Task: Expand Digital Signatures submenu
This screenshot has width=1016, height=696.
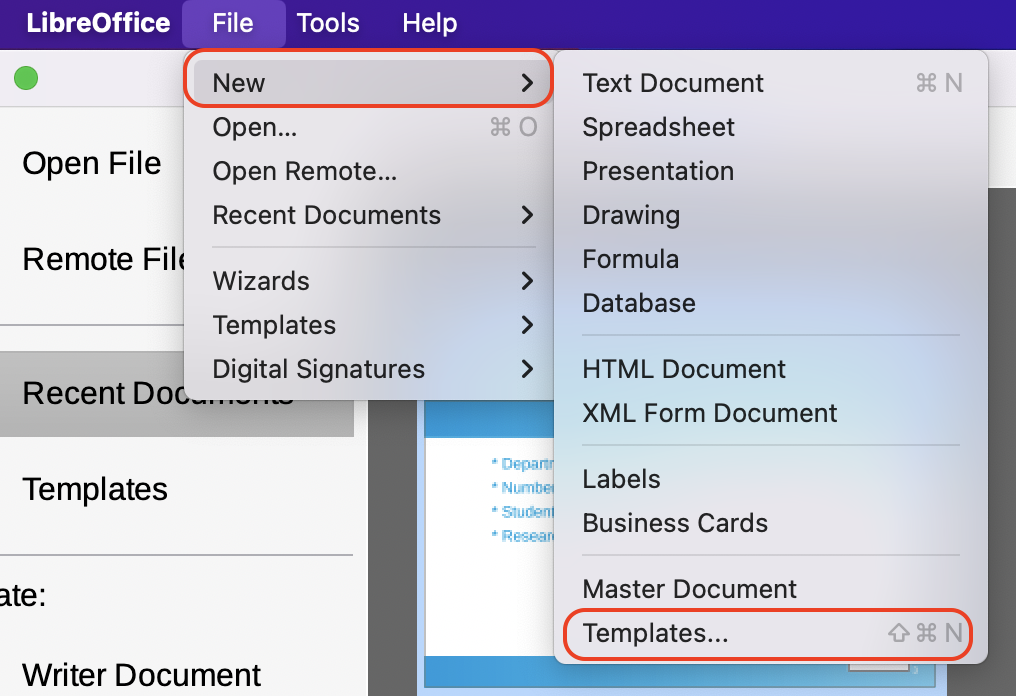Action: click(369, 369)
